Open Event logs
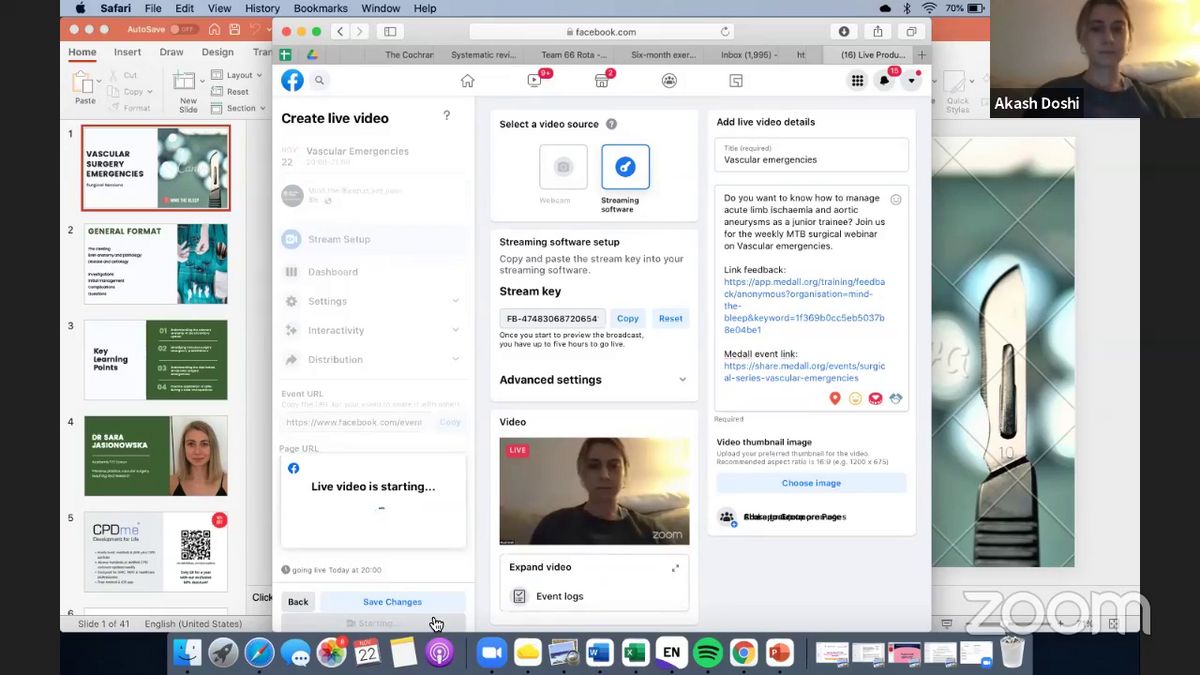 tap(594, 596)
